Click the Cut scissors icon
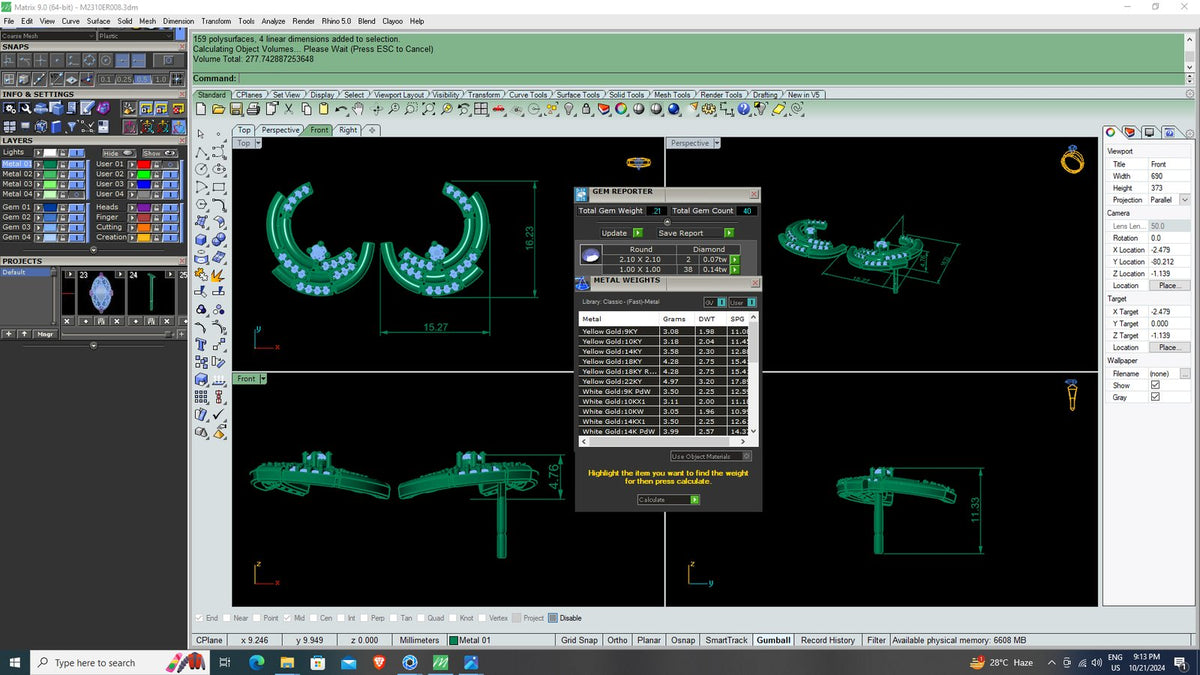 pyautogui.click(x=288, y=108)
